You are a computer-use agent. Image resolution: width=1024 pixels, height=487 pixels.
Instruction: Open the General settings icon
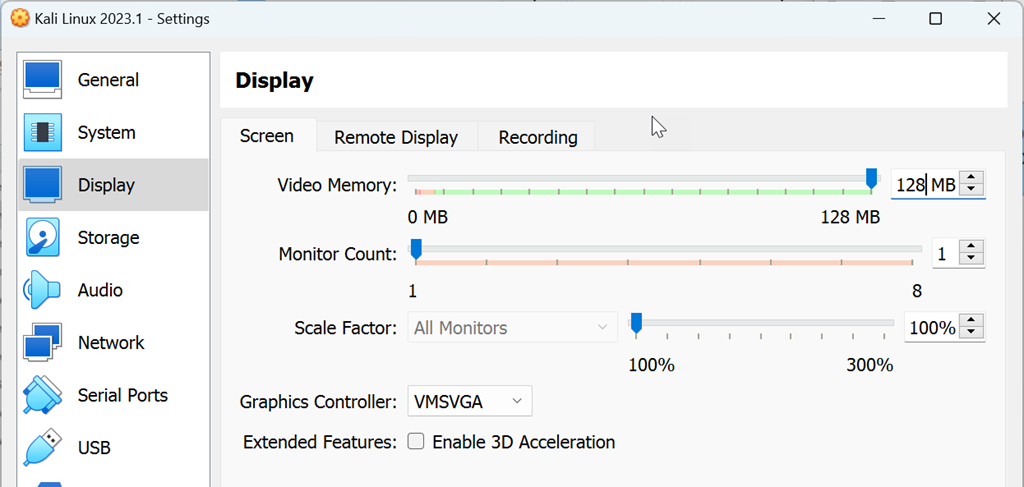[x=42, y=80]
